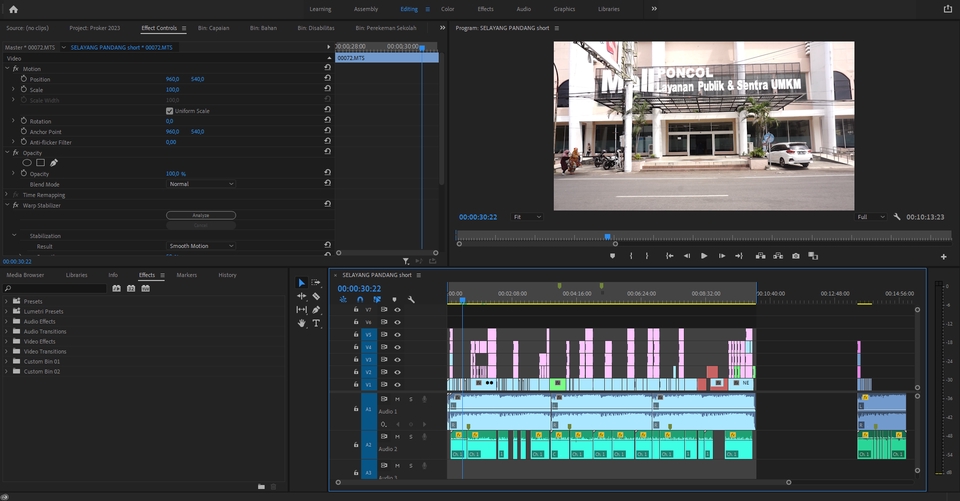This screenshot has height=501, width=960.
Task: Show more workspaces overflow chevron
Action: coord(654,9)
